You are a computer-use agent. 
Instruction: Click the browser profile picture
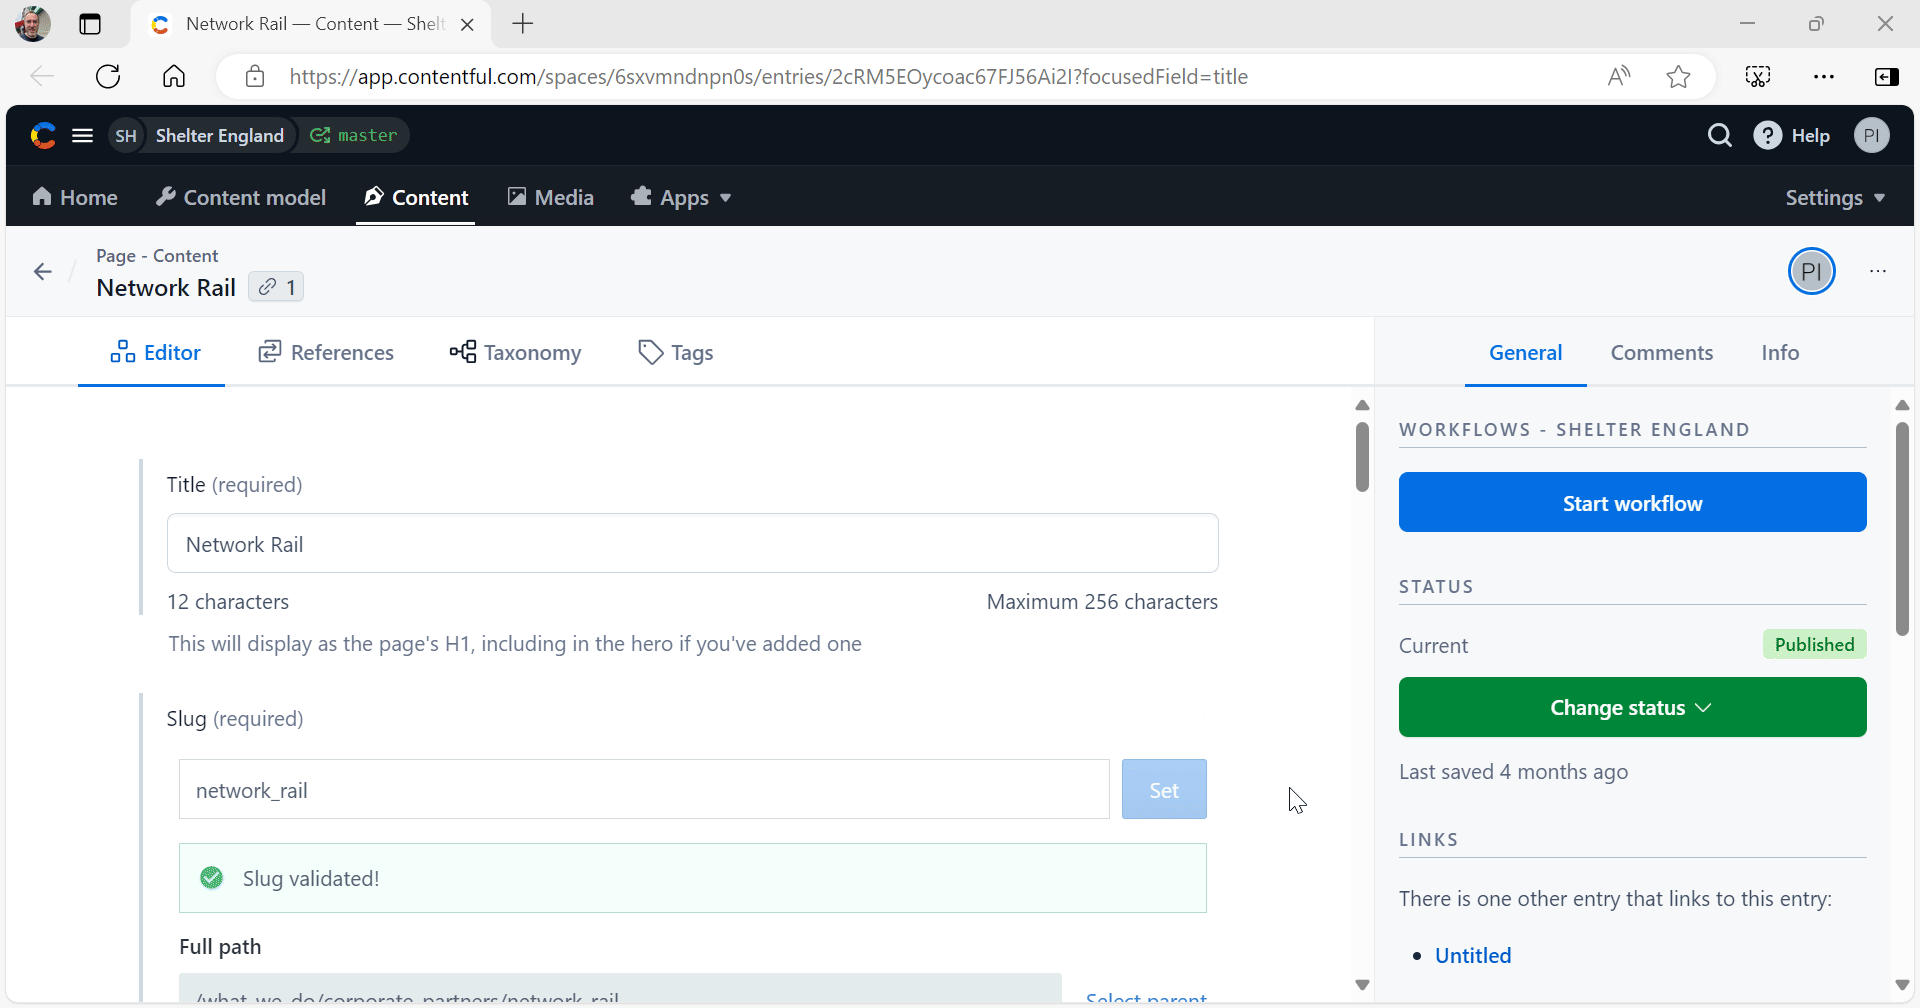point(32,24)
